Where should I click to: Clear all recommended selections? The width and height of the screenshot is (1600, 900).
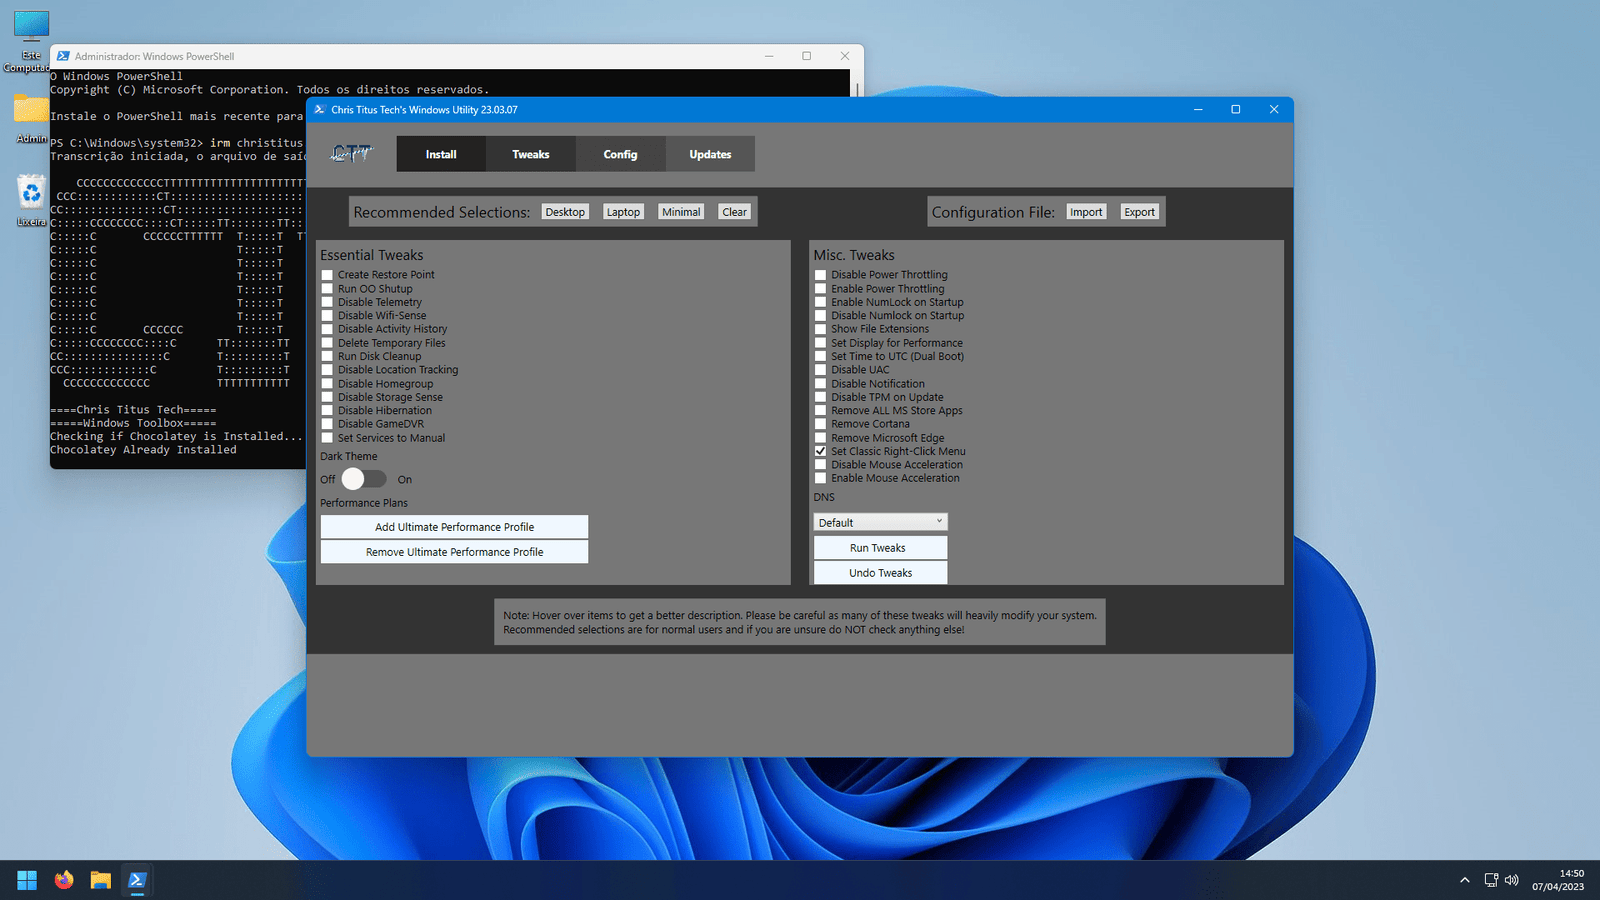735,212
